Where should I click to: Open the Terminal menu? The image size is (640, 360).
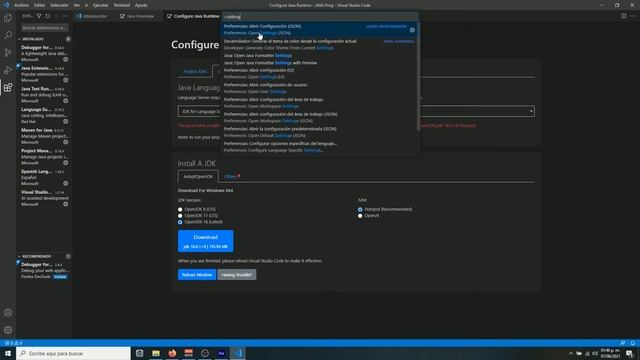pos(122,5)
